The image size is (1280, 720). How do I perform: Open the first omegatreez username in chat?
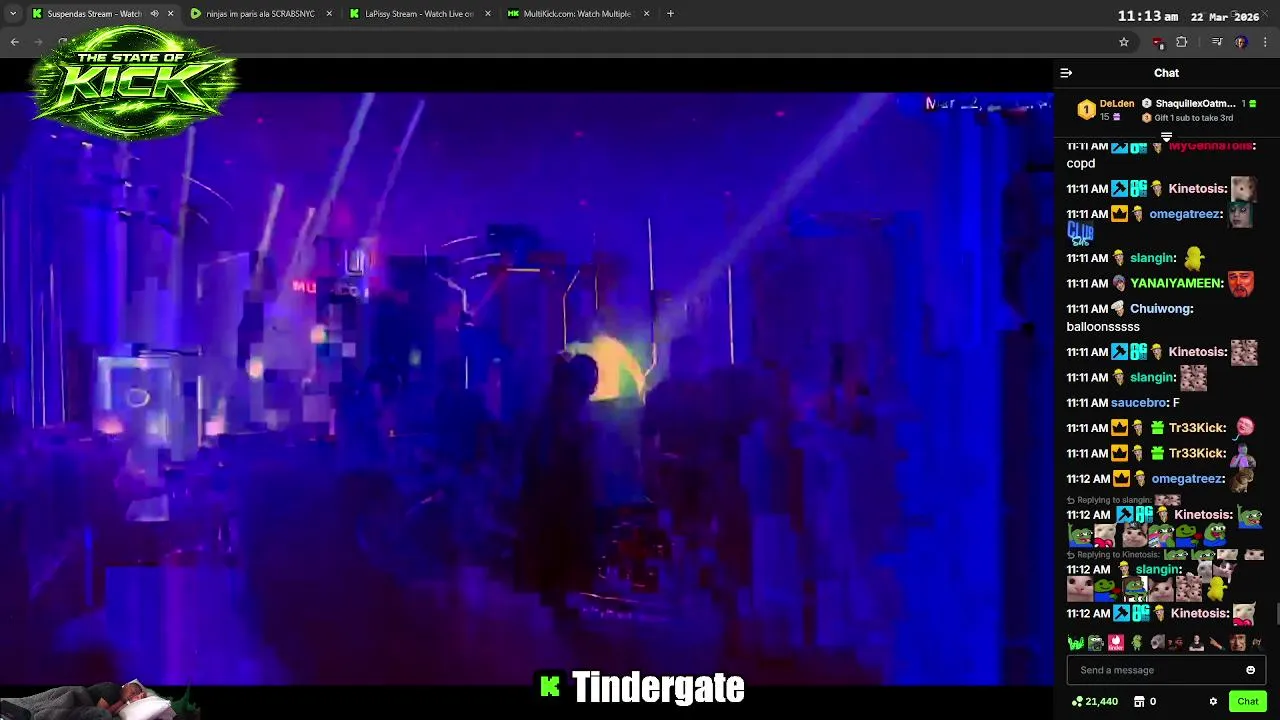click(x=1186, y=214)
